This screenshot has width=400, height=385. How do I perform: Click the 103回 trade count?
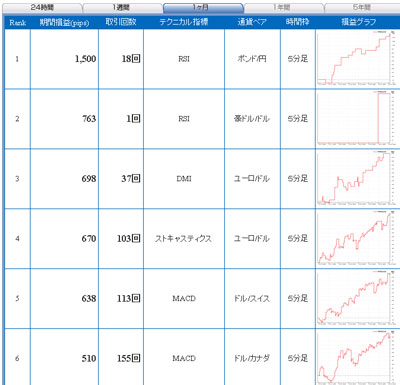point(128,239)
